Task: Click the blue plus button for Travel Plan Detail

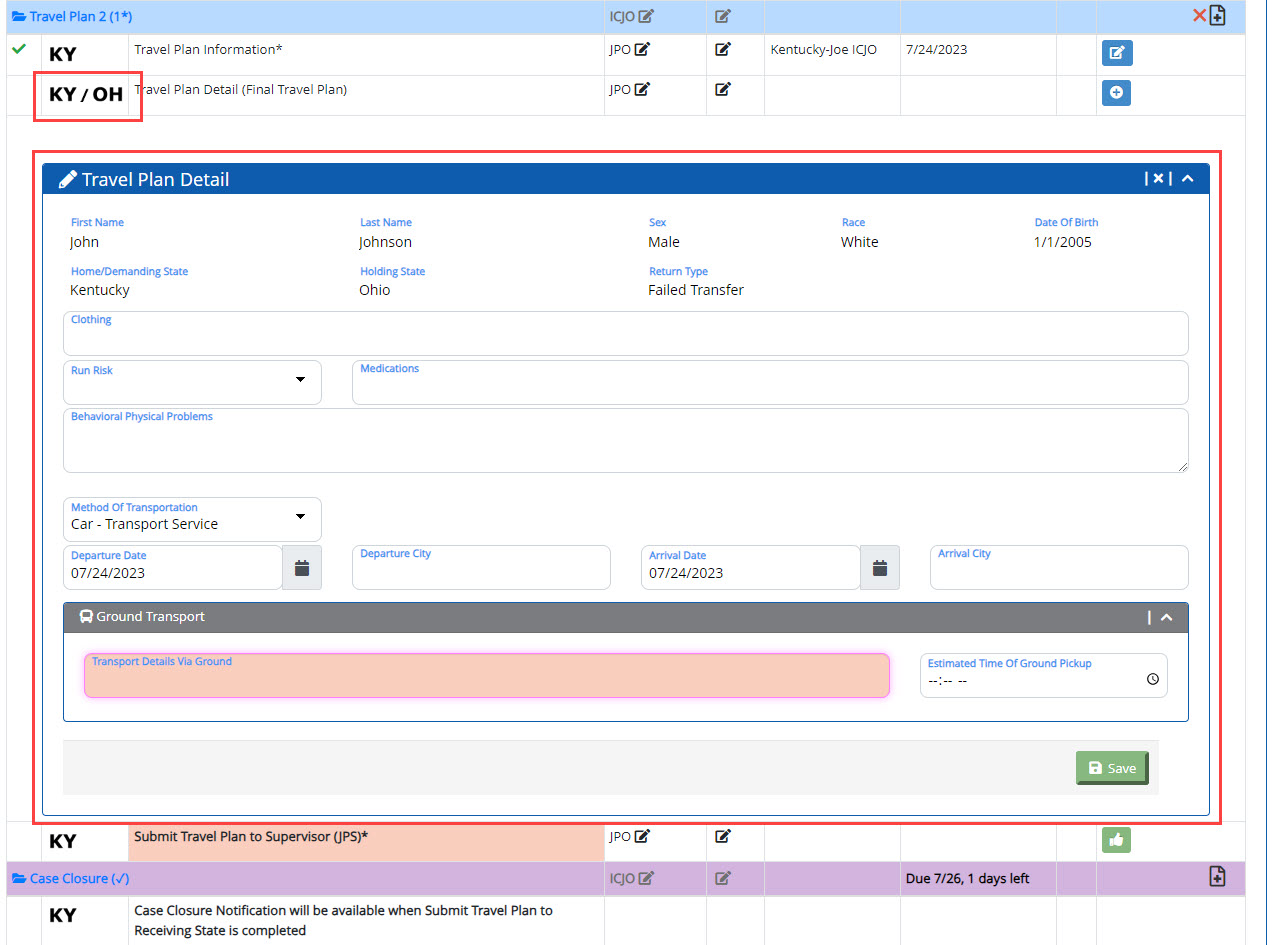Action: tap(1116, 93)
